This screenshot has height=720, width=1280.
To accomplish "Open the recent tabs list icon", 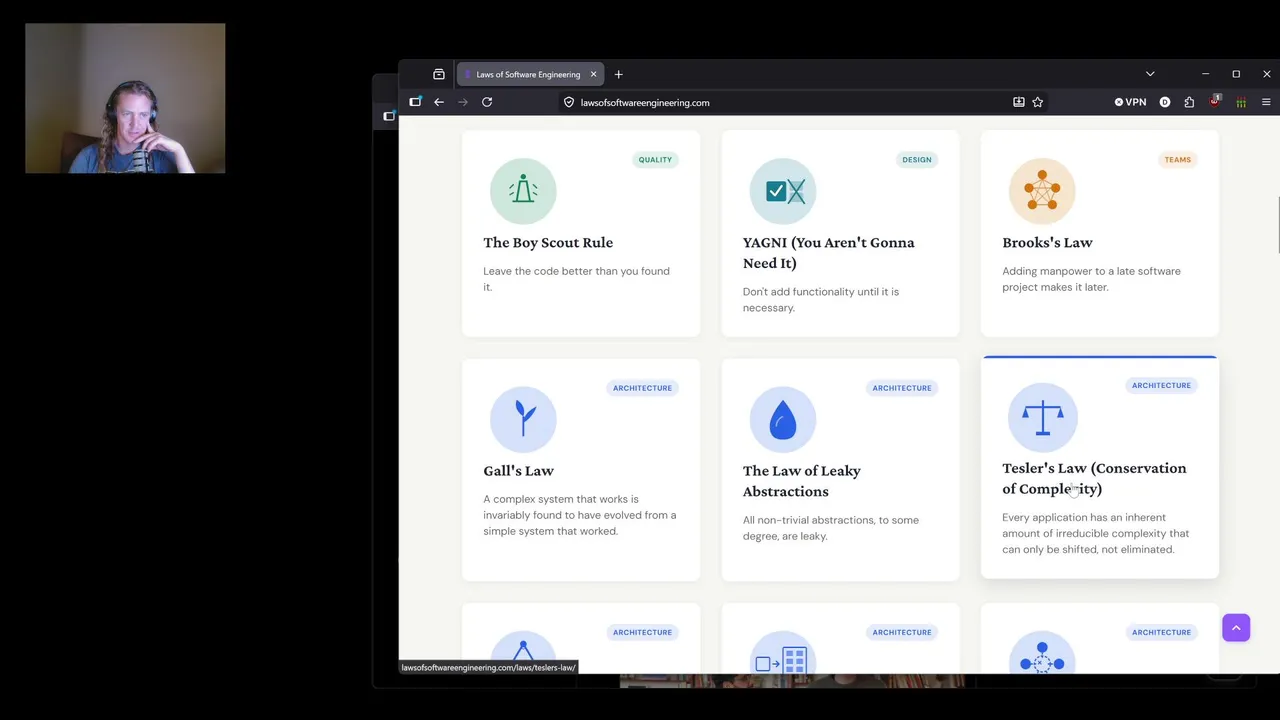I will (x=439, y=74).
